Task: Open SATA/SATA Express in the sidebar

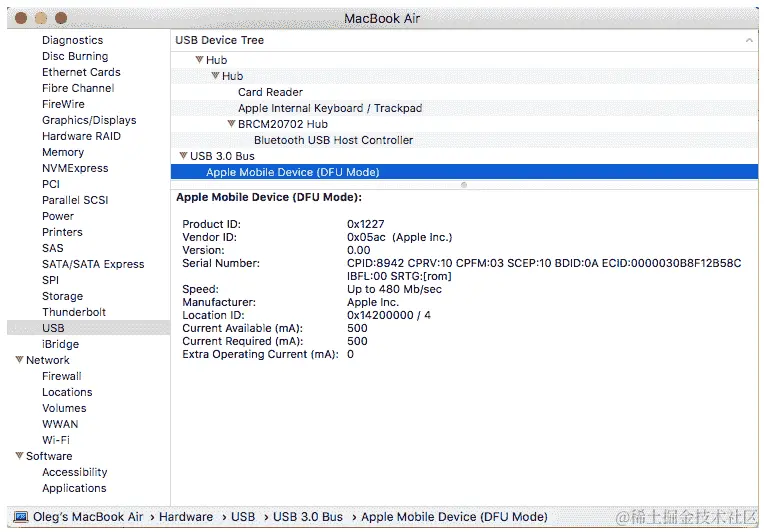Action: 93,264
